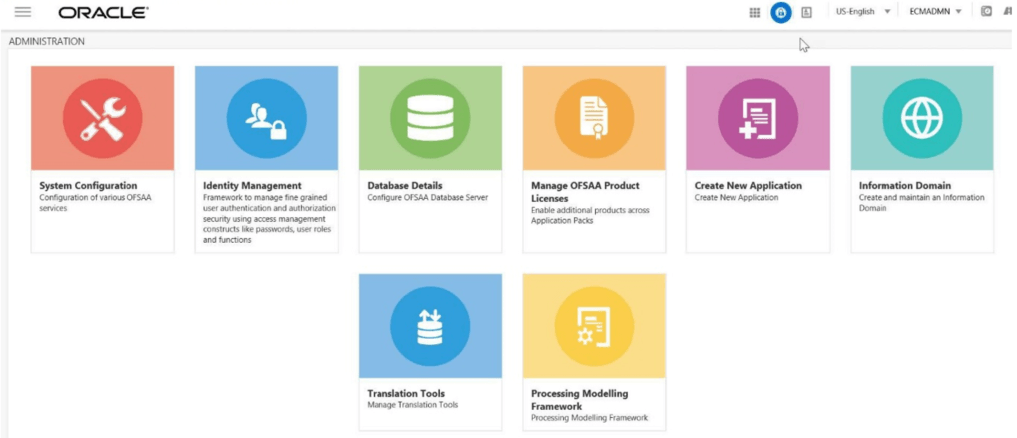Click the Create New Application icon
The width and height of the screenshot is (1017, 438).
pyautogui.click(x=758, y=118)
